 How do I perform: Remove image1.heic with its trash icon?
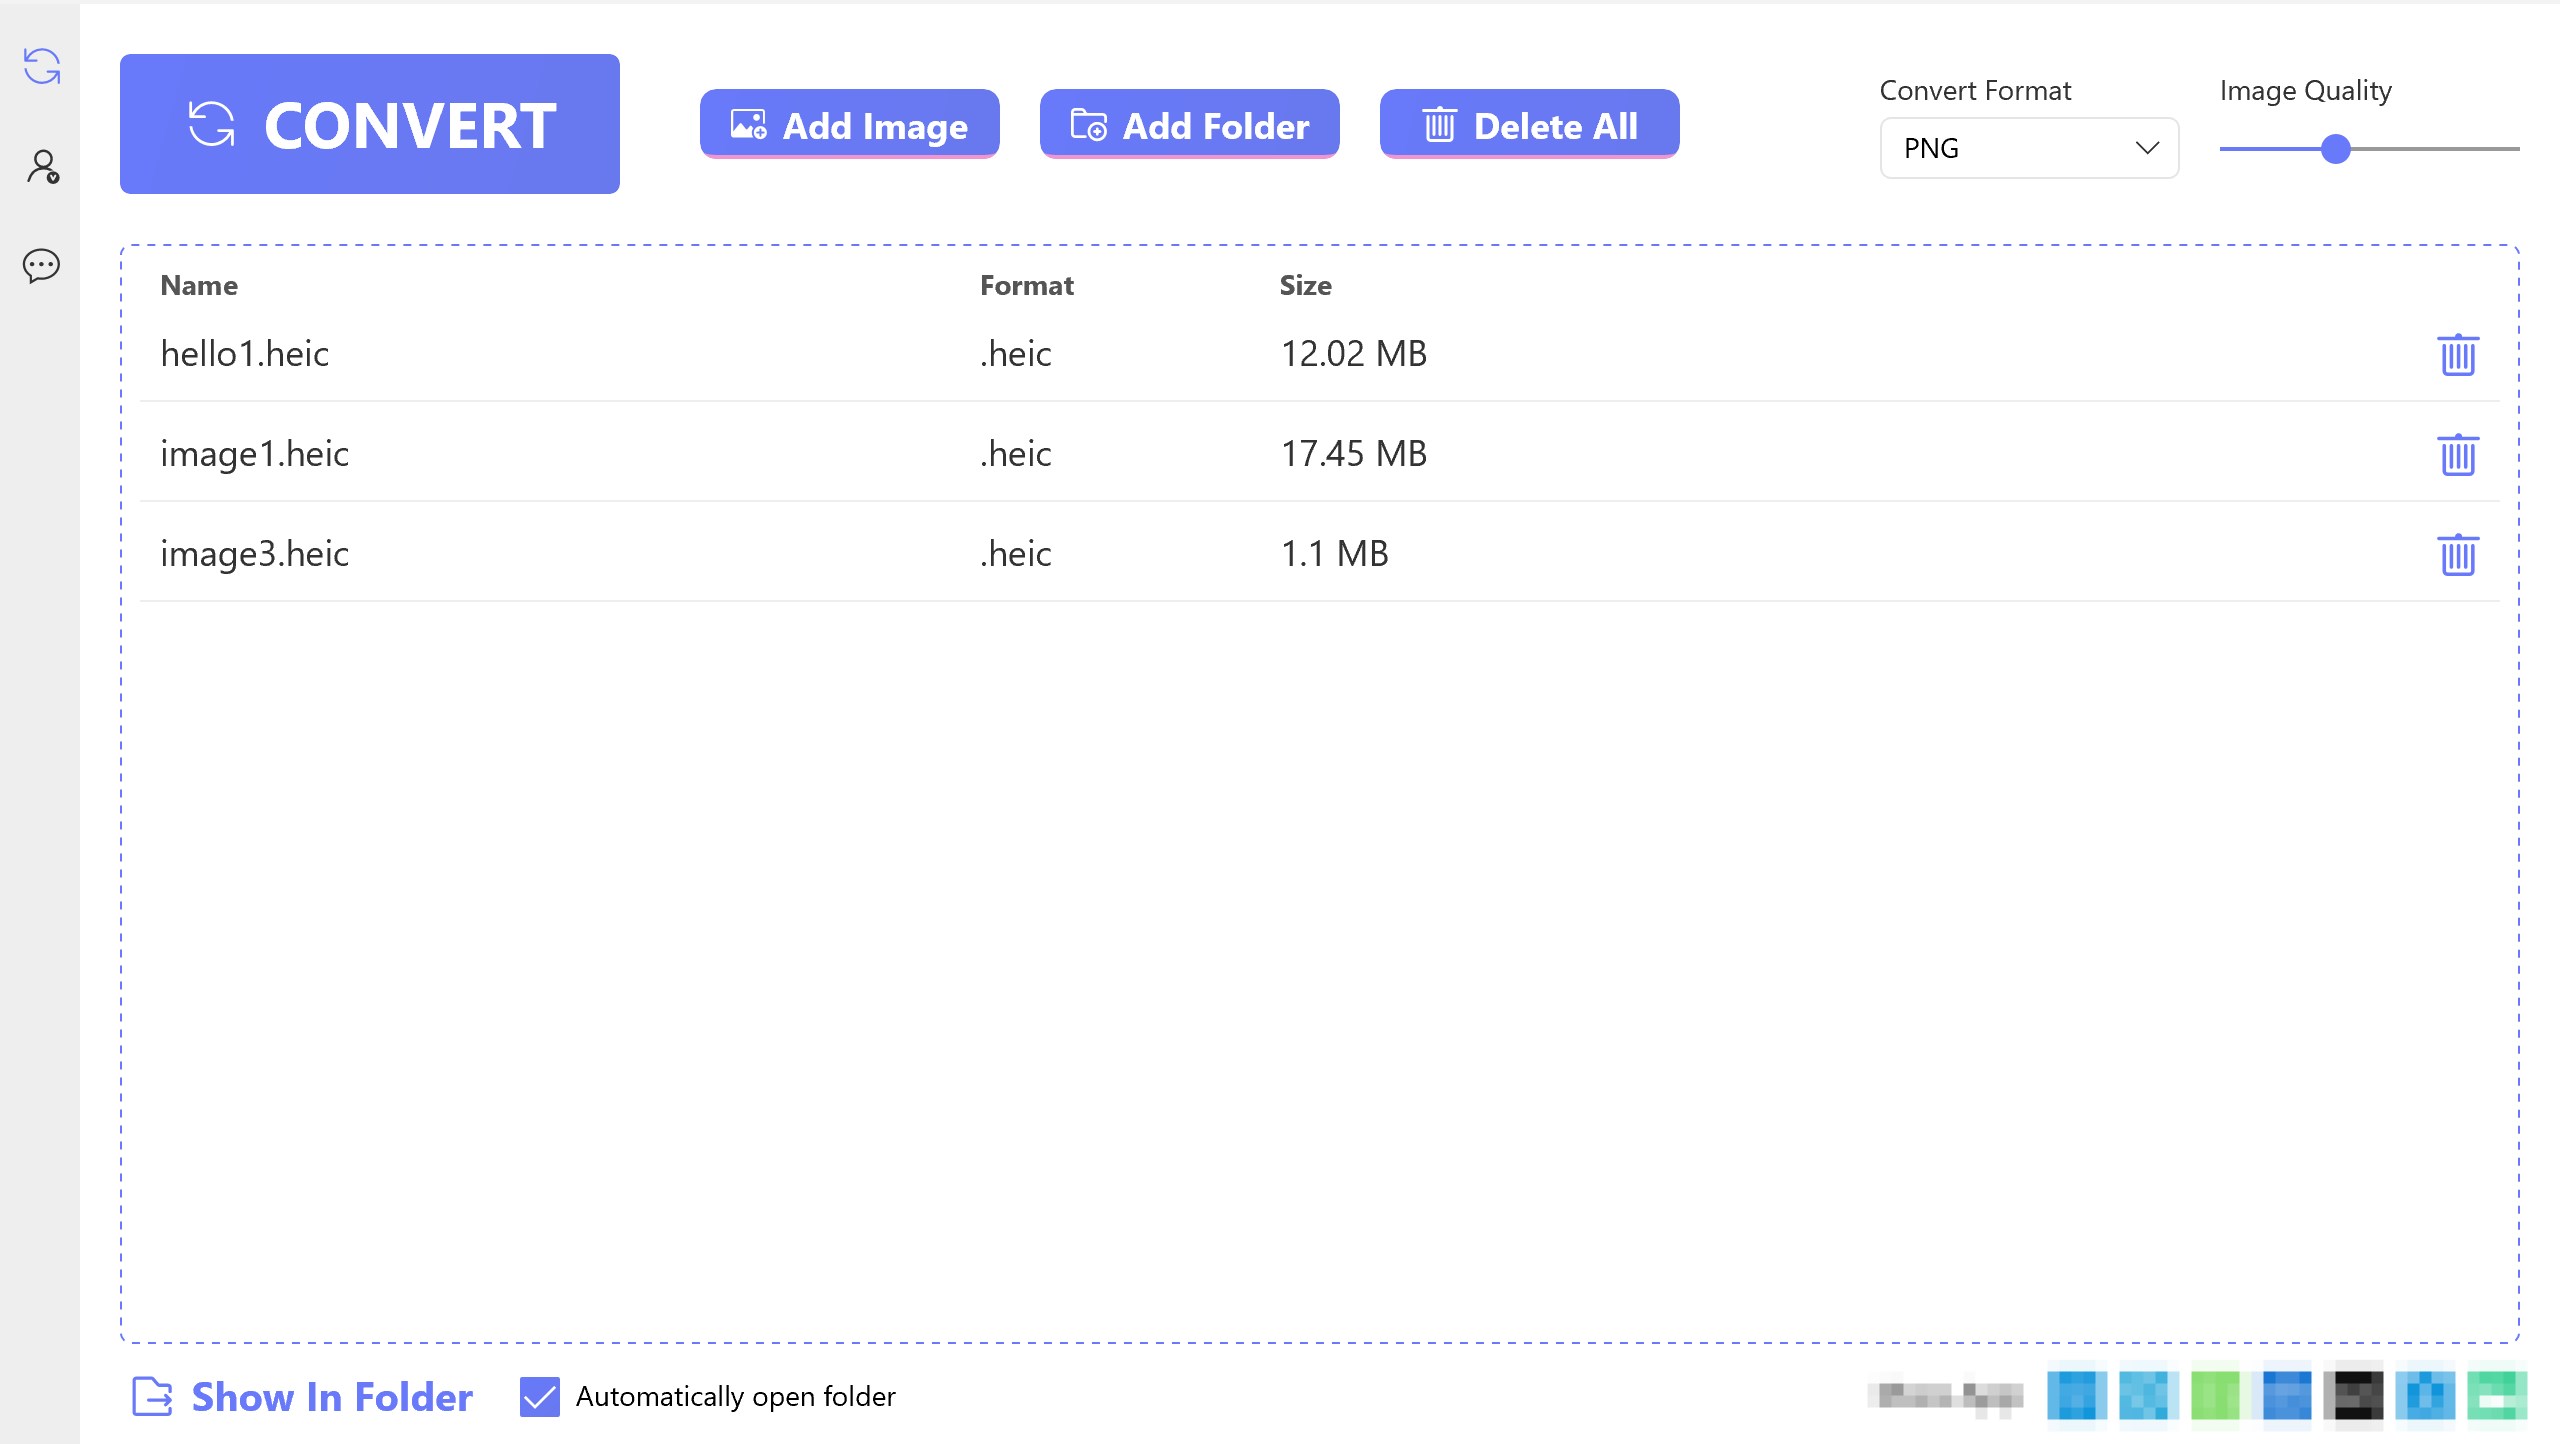tap(2457, 455)
